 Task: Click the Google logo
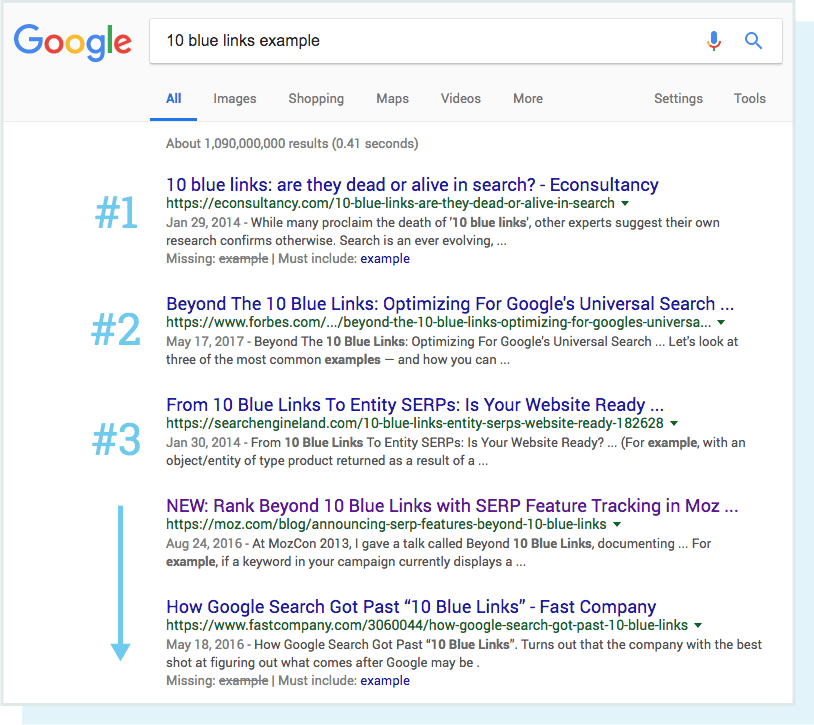click(72, 41)
